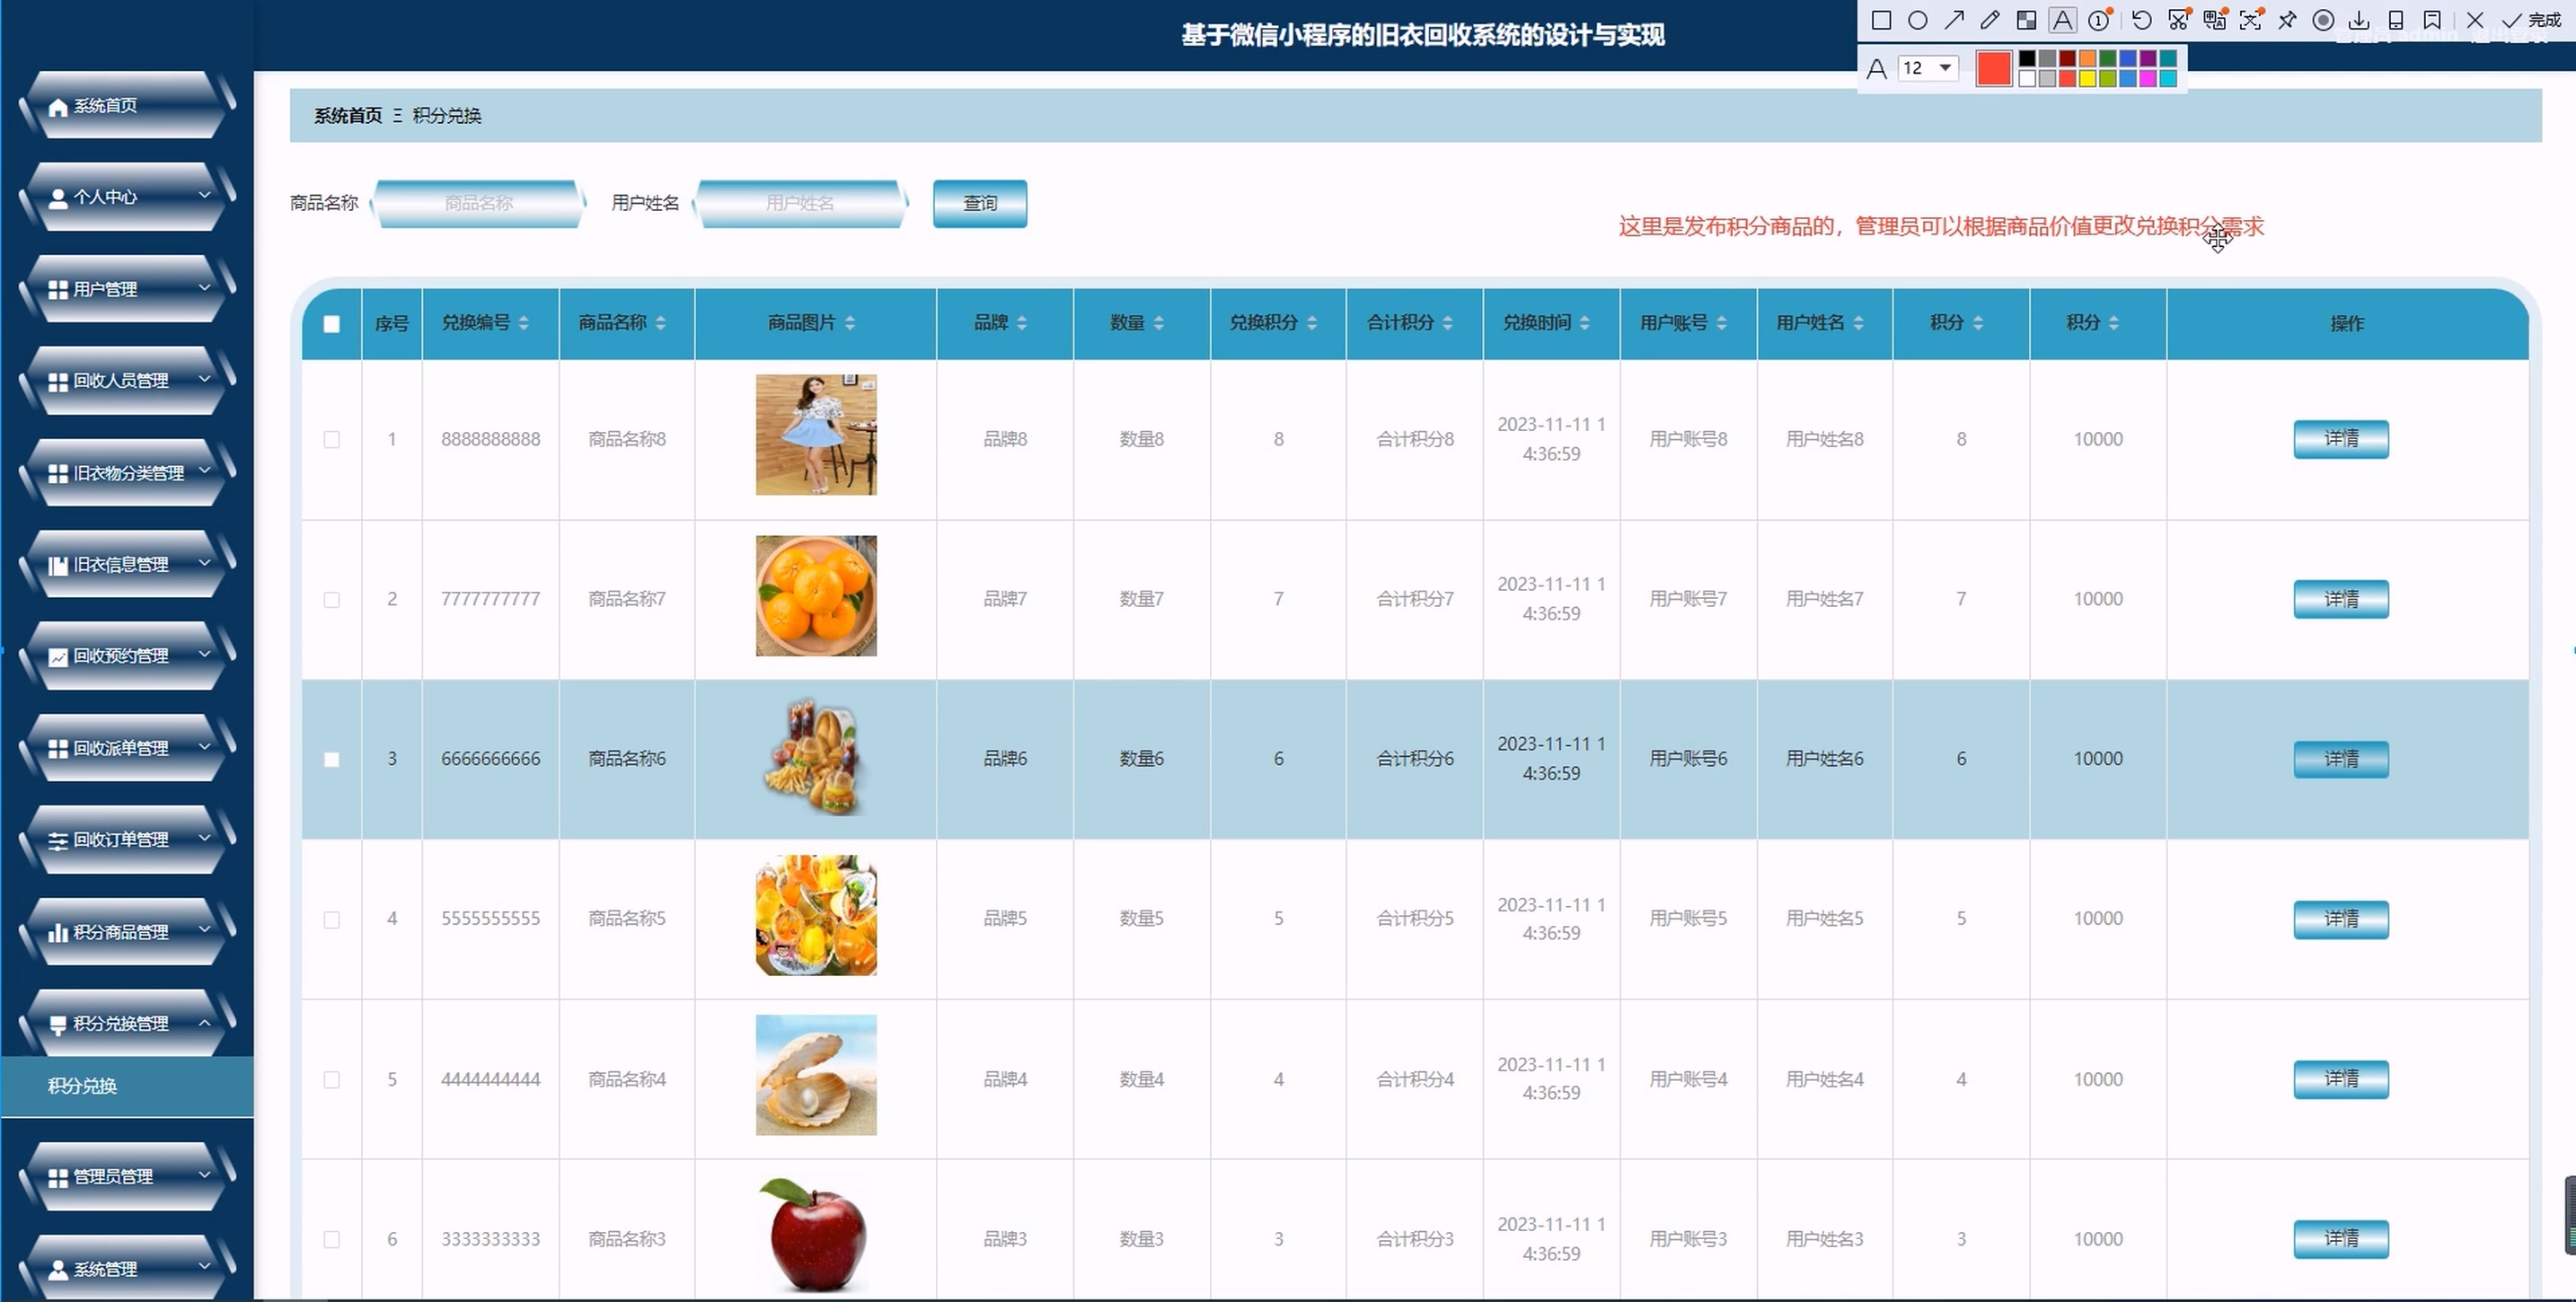Check the row with 3333333333
The height and width of the screenshot is (1302, 2576).
(332, 1240)
